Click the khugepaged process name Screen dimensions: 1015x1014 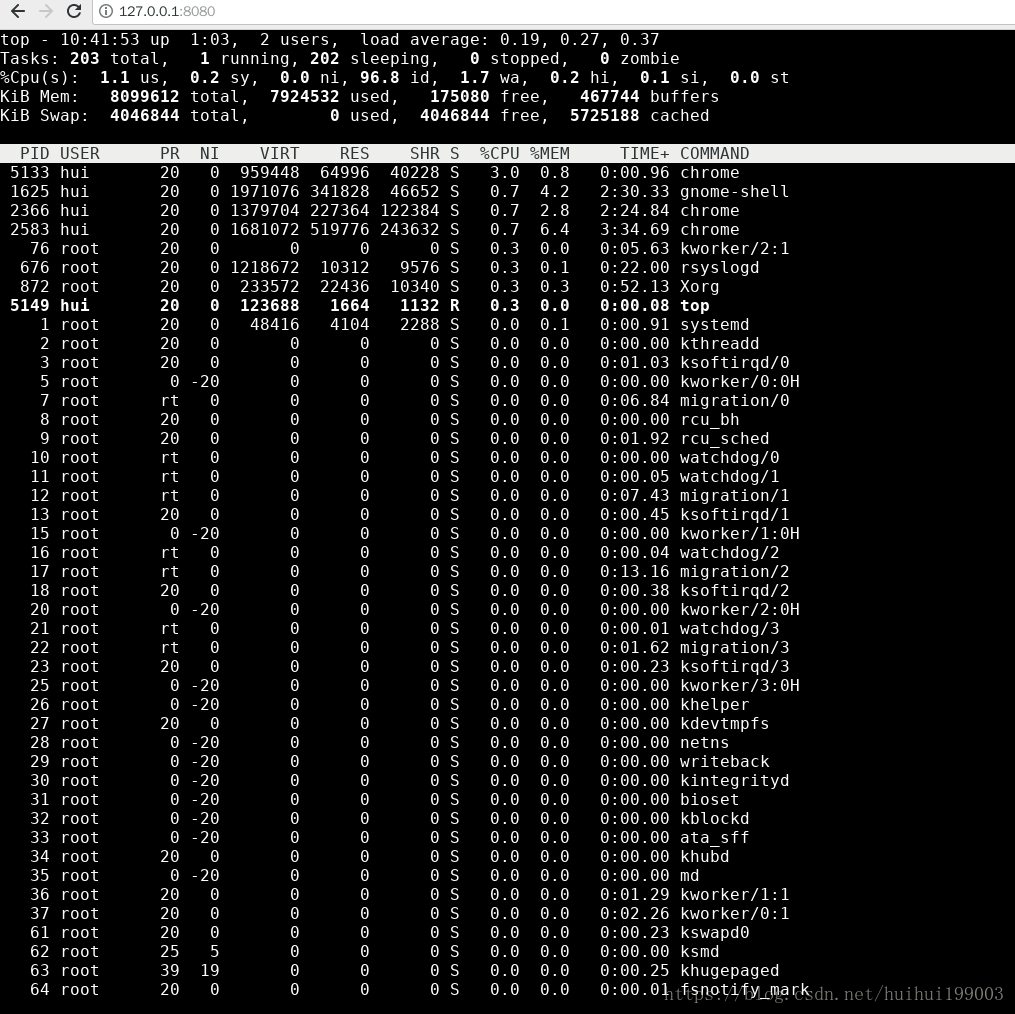[730, 971]
